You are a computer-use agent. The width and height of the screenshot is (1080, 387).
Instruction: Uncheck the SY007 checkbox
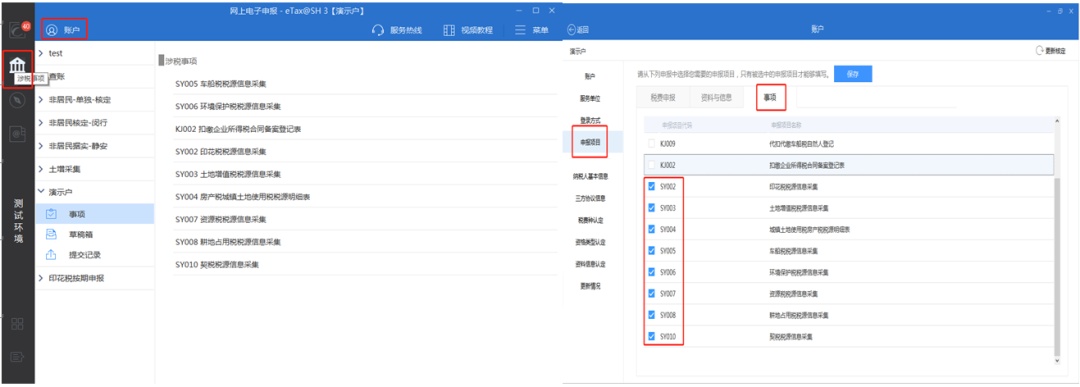652,293
